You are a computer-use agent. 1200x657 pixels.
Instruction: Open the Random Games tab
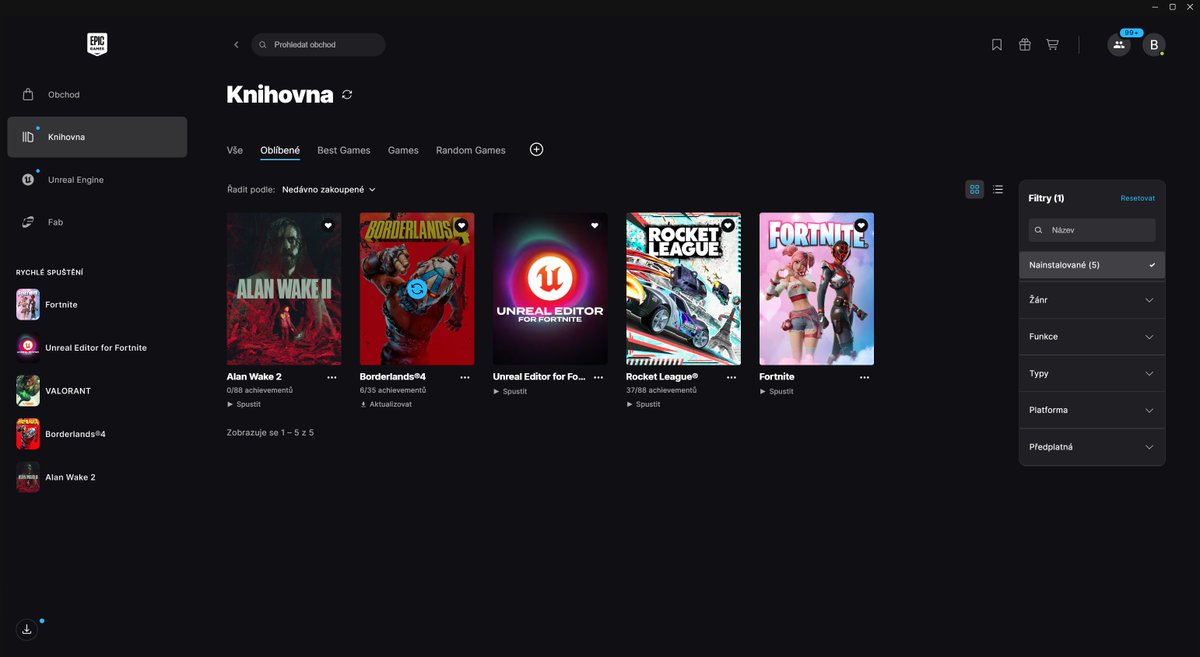(x=471, y=150)
